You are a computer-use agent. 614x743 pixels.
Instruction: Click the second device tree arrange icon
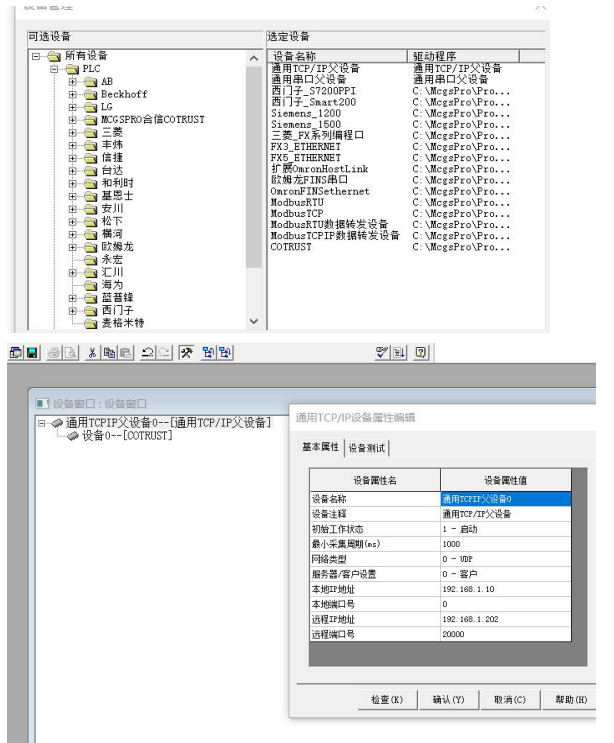225,353
